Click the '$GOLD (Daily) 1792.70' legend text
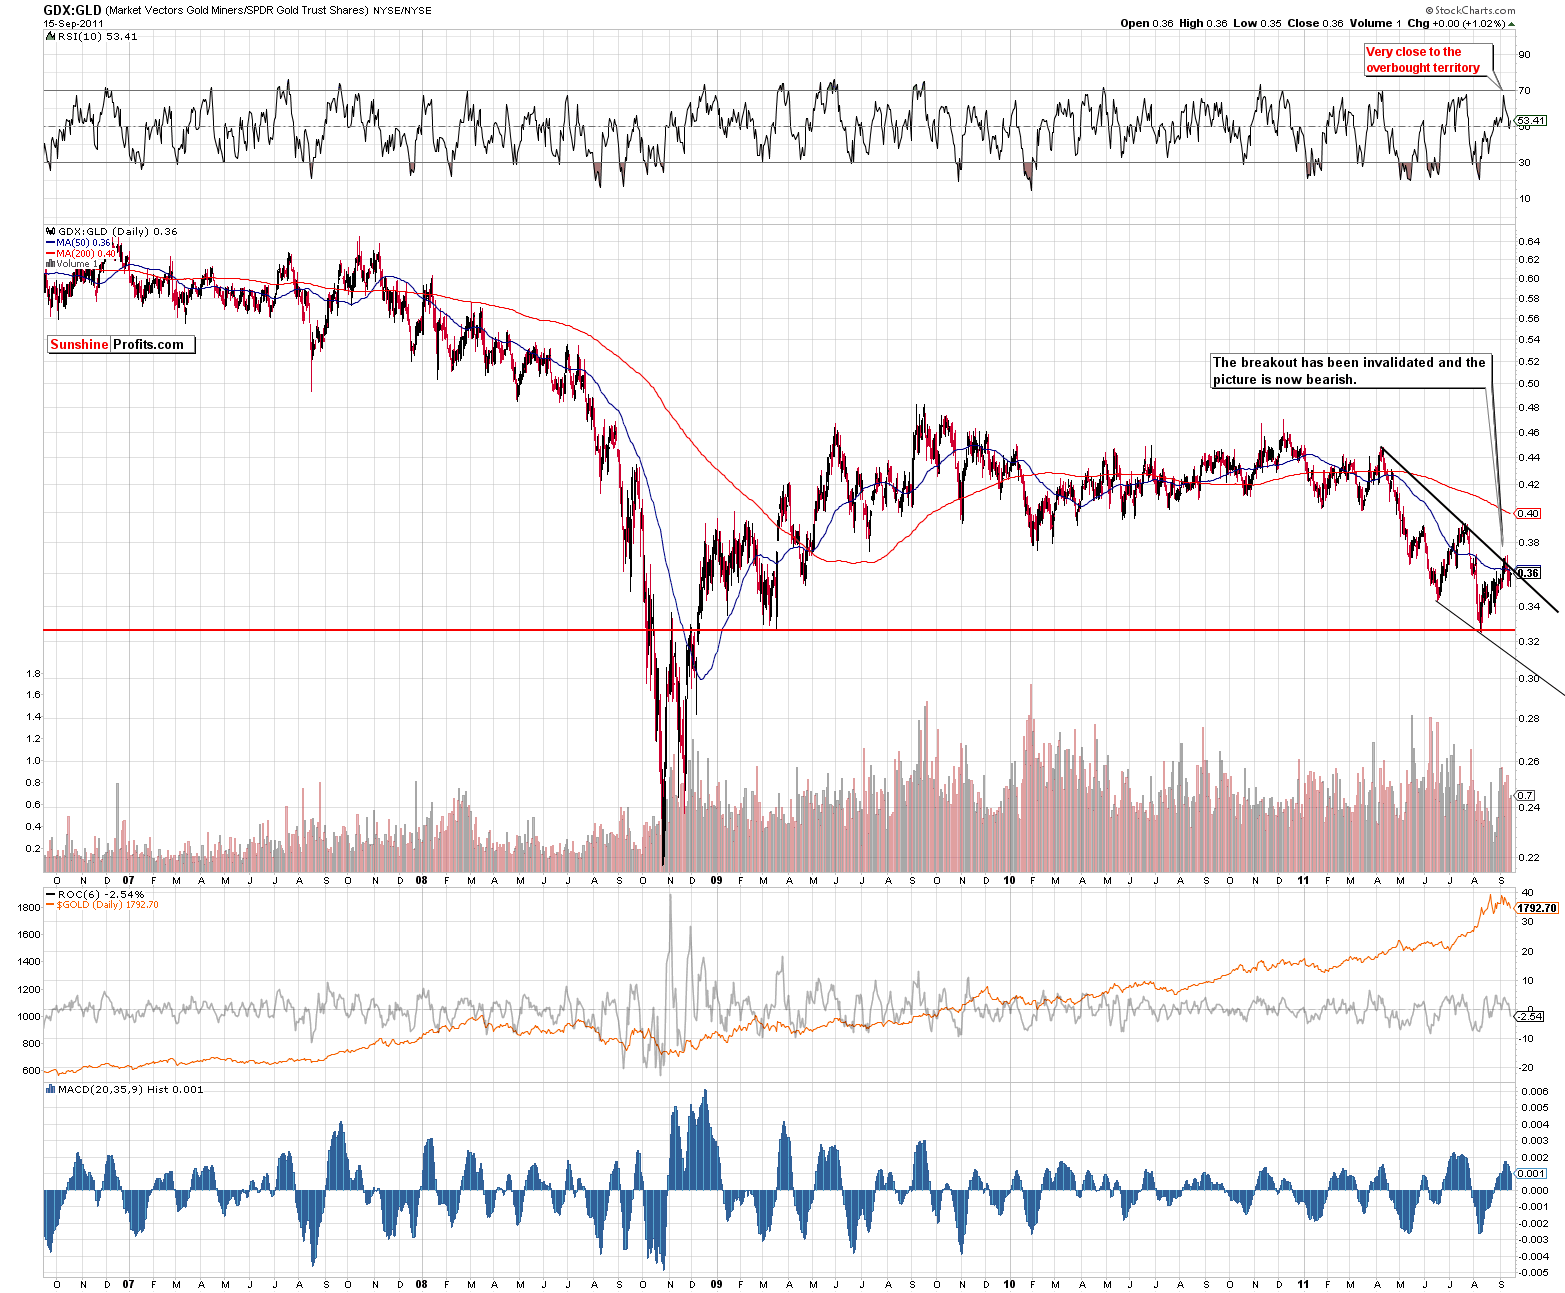 click(107, 905)
